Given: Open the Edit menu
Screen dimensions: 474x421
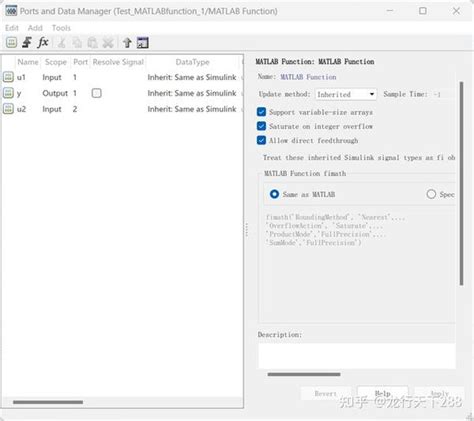Looking at the screenshot, I should tap(12, 28).
